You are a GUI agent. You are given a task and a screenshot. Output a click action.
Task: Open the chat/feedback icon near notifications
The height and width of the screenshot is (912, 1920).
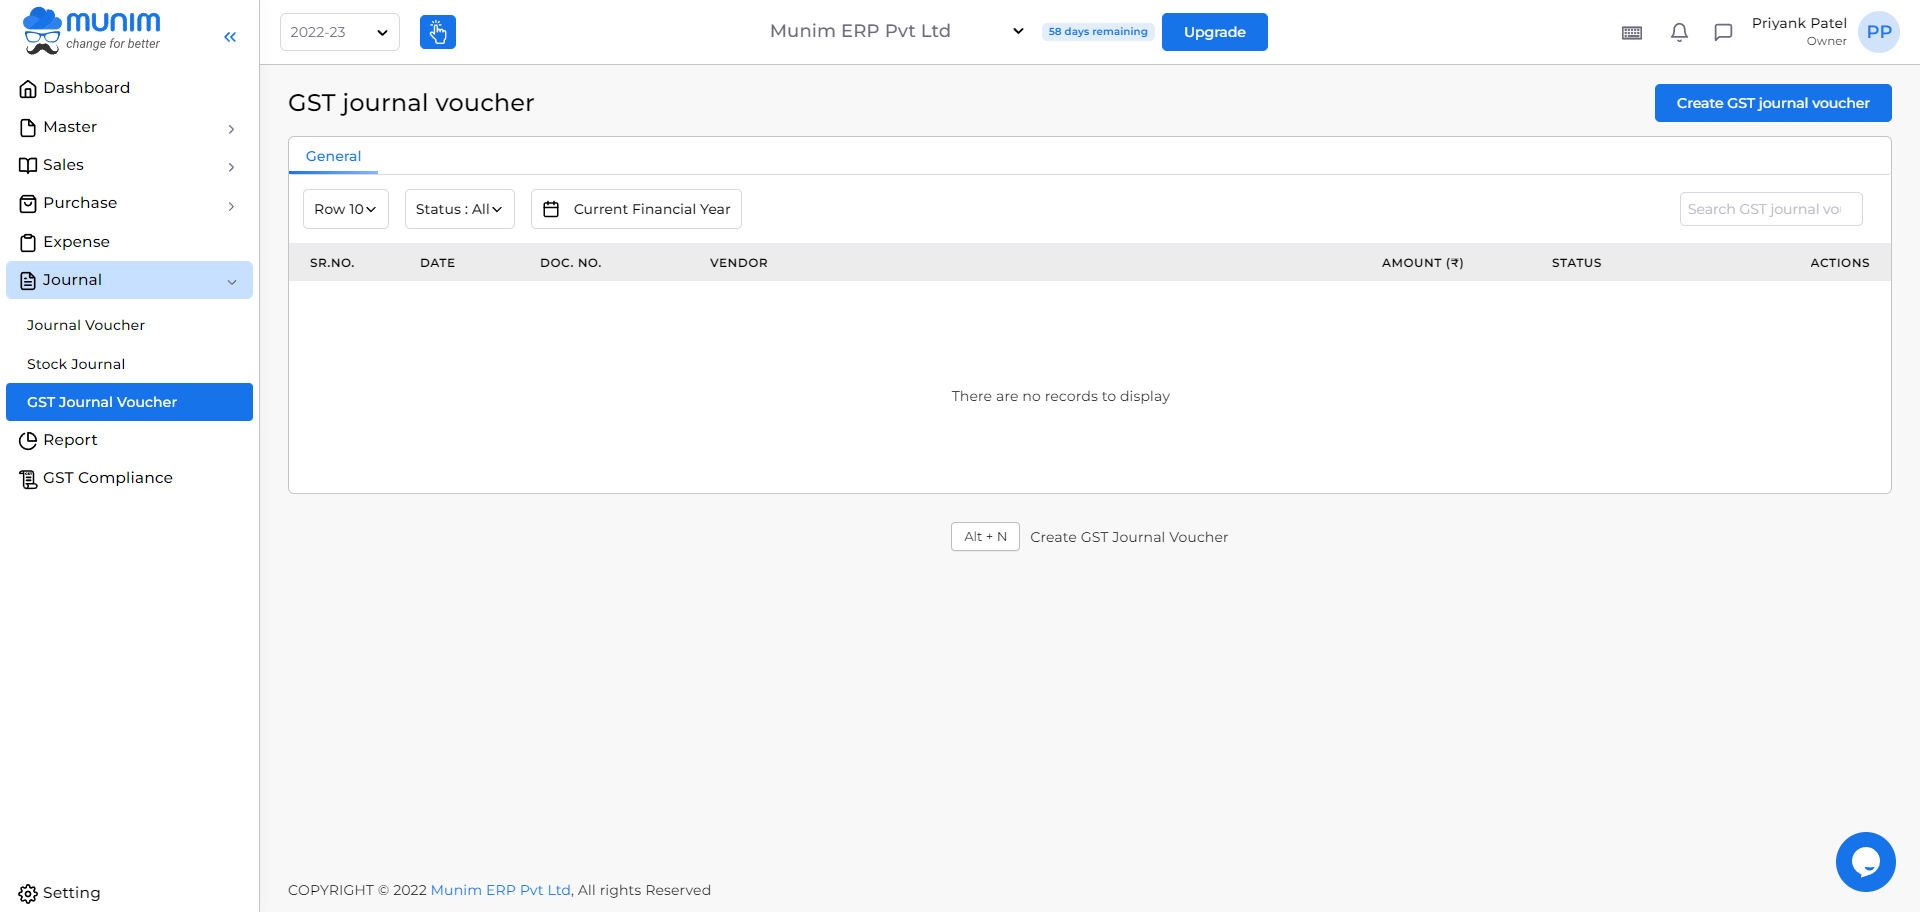click(1723, 32)
